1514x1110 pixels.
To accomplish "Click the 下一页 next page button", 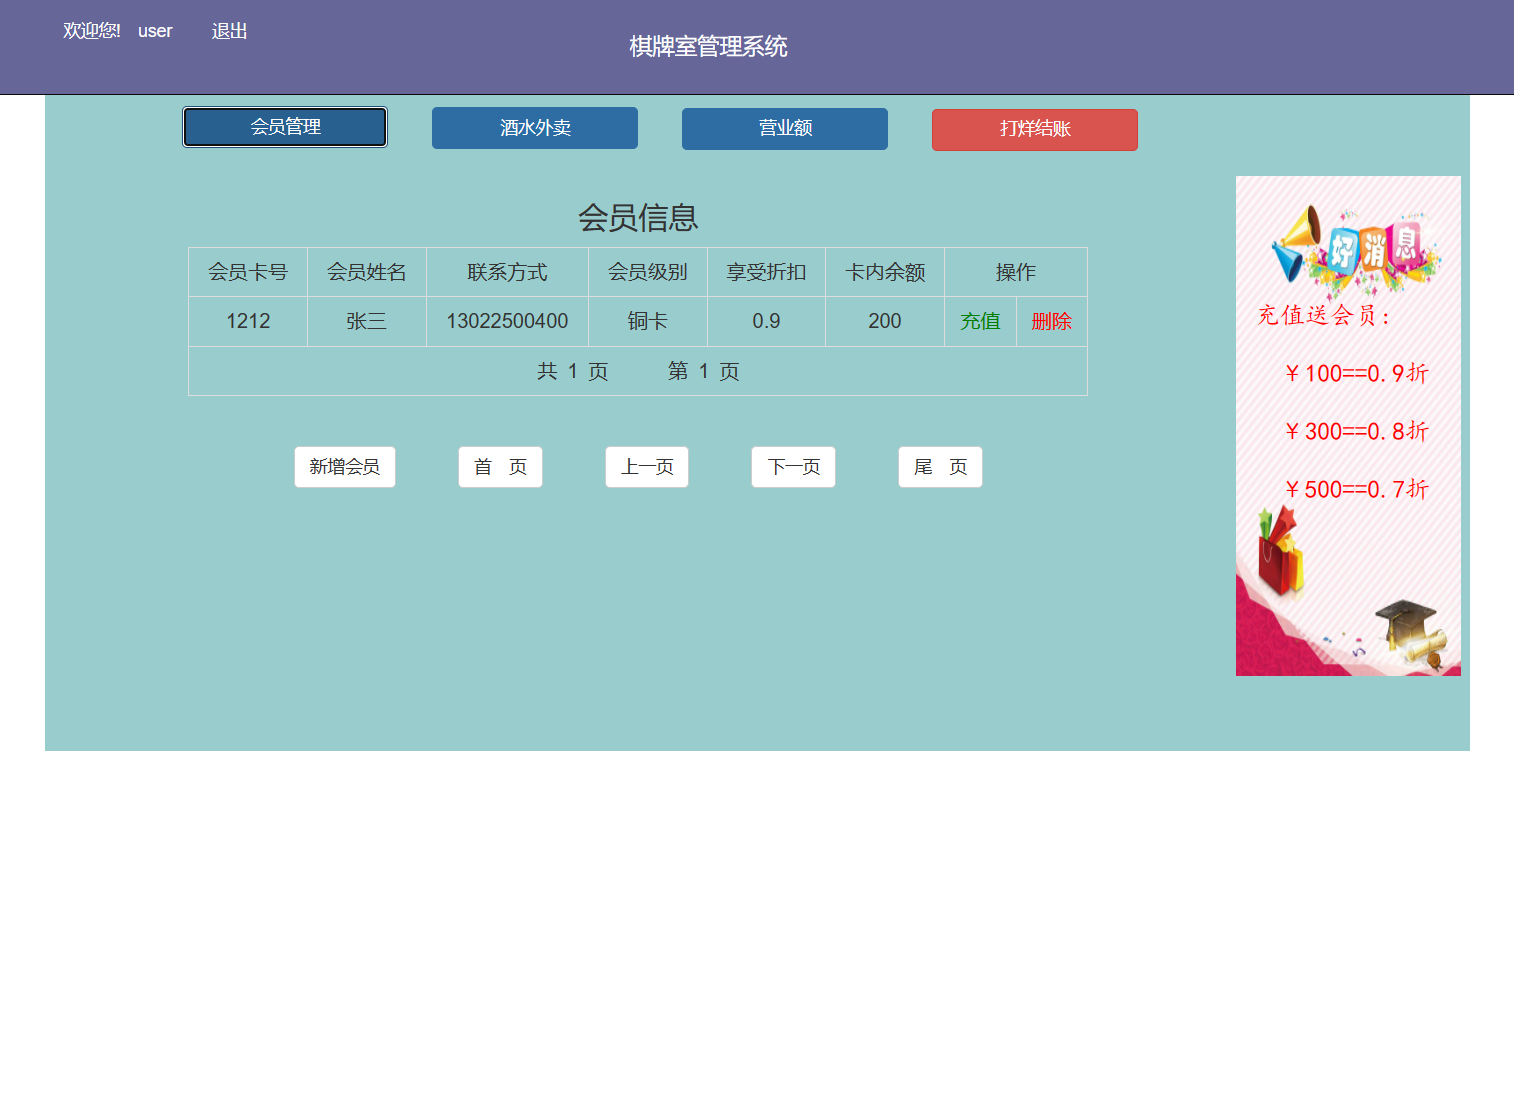I will pyautogui.click(x=793, y=466).
